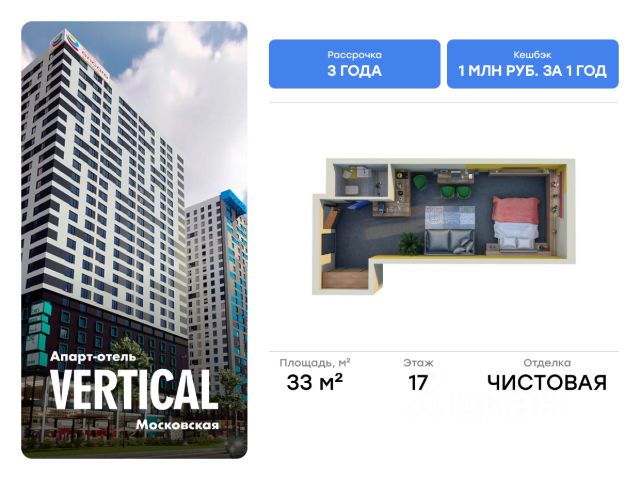Click the gray sofa in floor plan

pos(449,241)
